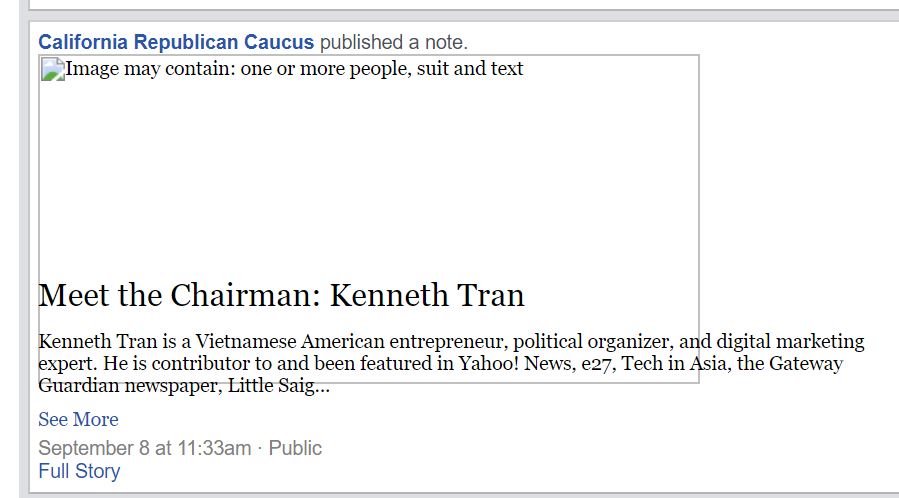
Task: Click the broken image placeholder icon
Action: [x=53, y=69]
